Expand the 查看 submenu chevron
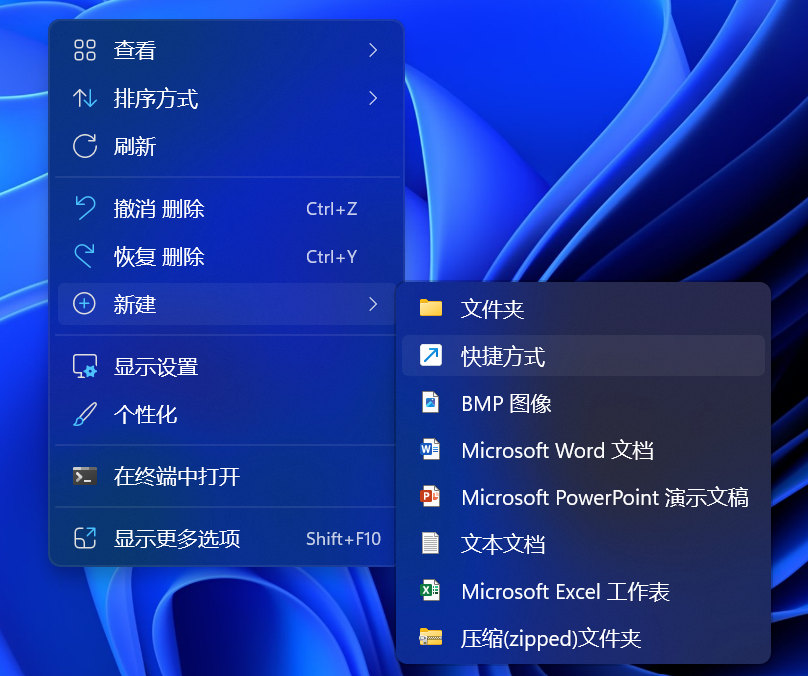The image size is (808, 676). [x=373, y=50]
